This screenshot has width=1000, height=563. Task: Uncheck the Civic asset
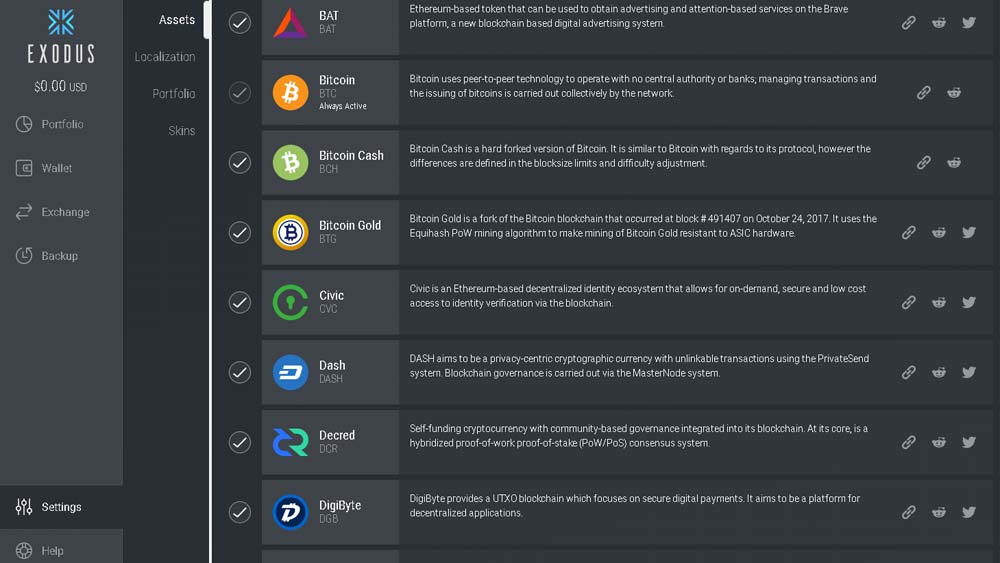pos(240,302)
